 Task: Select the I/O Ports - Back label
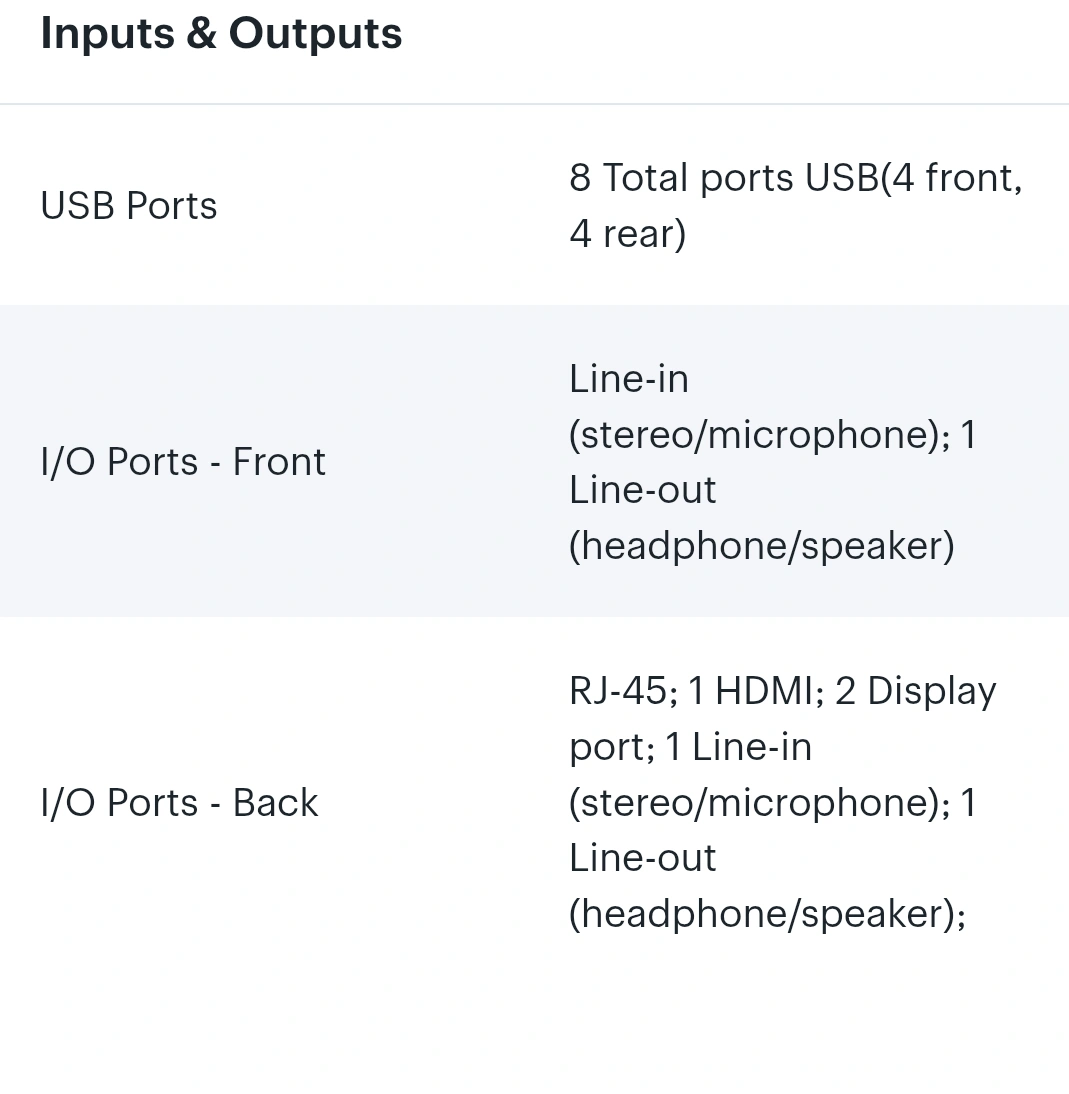(x=179, y=803)
